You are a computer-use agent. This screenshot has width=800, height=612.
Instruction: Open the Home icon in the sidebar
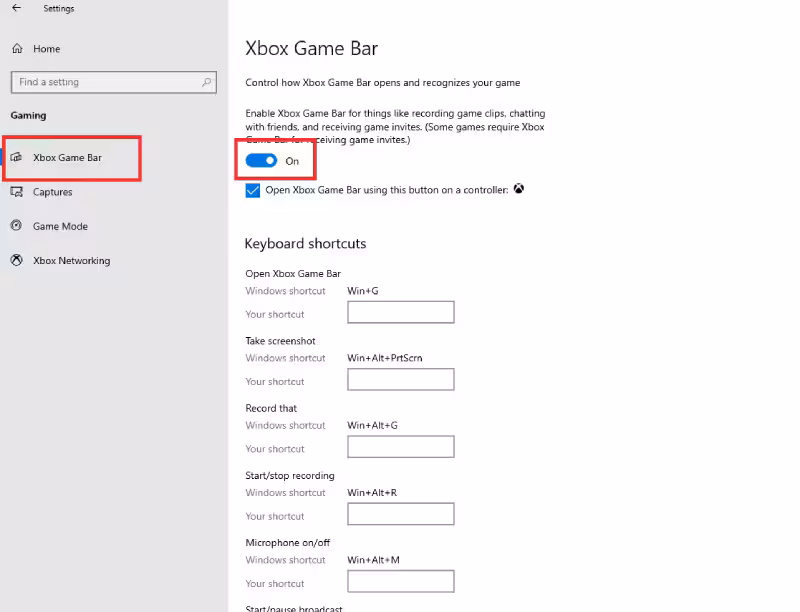(17, 48)
